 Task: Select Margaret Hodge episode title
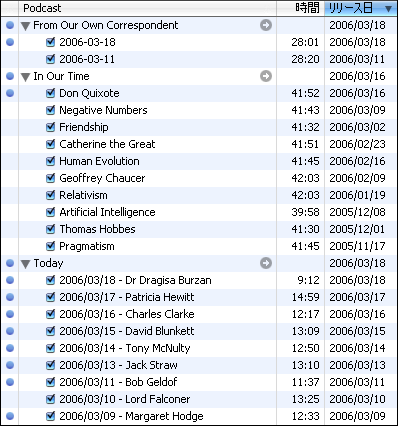pyautogui.click(x=131, y=416)
